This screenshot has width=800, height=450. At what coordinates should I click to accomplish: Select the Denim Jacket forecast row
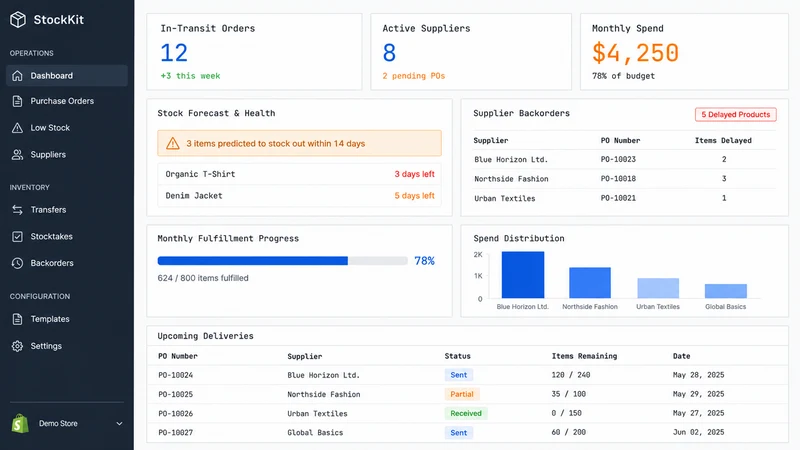[299, 196]
